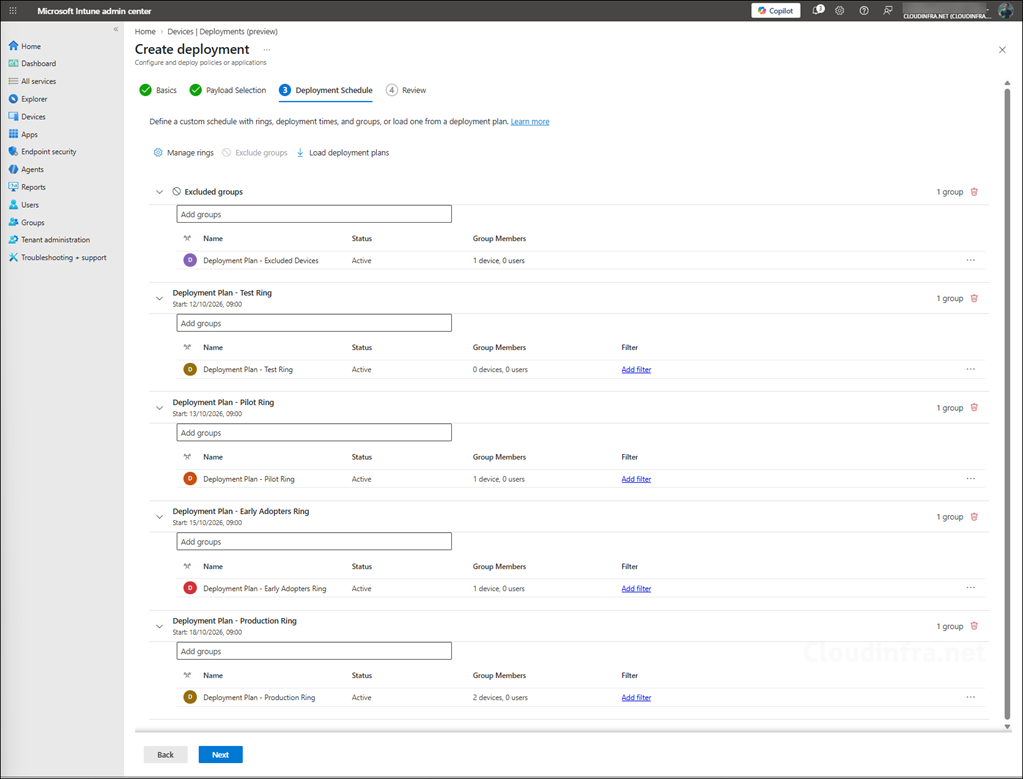This screenshot has height=779, width=1024.
Task: Open the app launcher waffle icon
Action: point(13,10)
